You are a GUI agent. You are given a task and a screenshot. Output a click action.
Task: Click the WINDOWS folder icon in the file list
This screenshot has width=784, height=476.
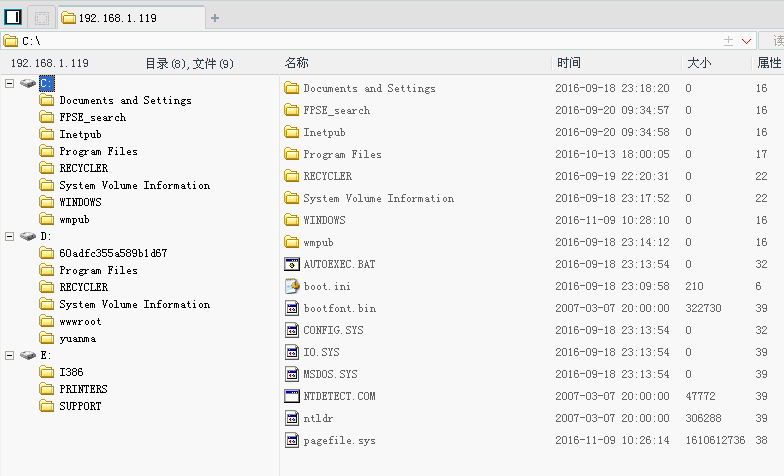pyautogui.click(x=292, y=220)
